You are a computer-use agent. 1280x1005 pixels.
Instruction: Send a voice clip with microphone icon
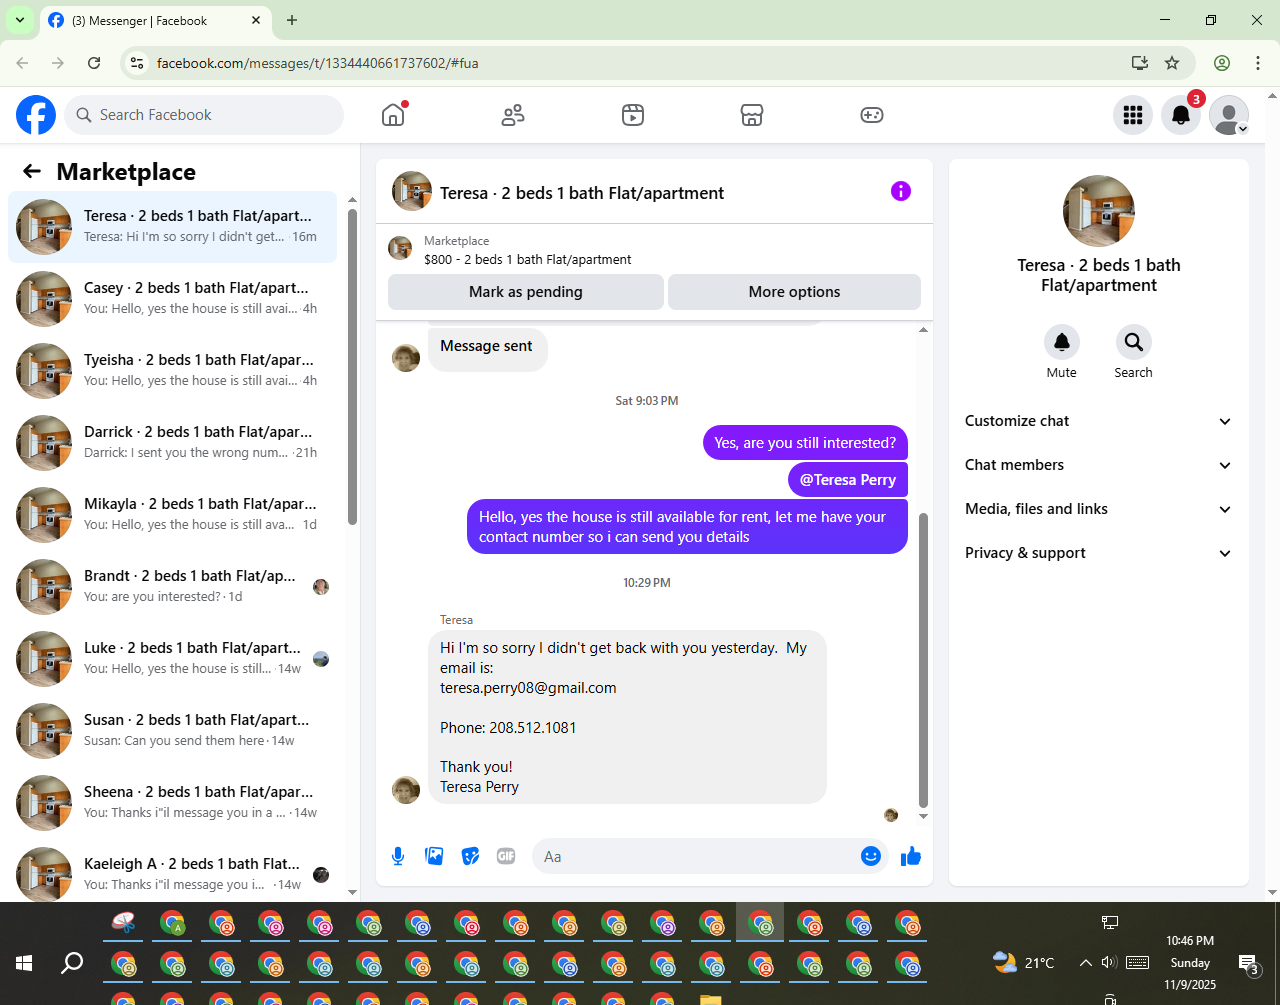pyautogui.click(x=398, y=856)
